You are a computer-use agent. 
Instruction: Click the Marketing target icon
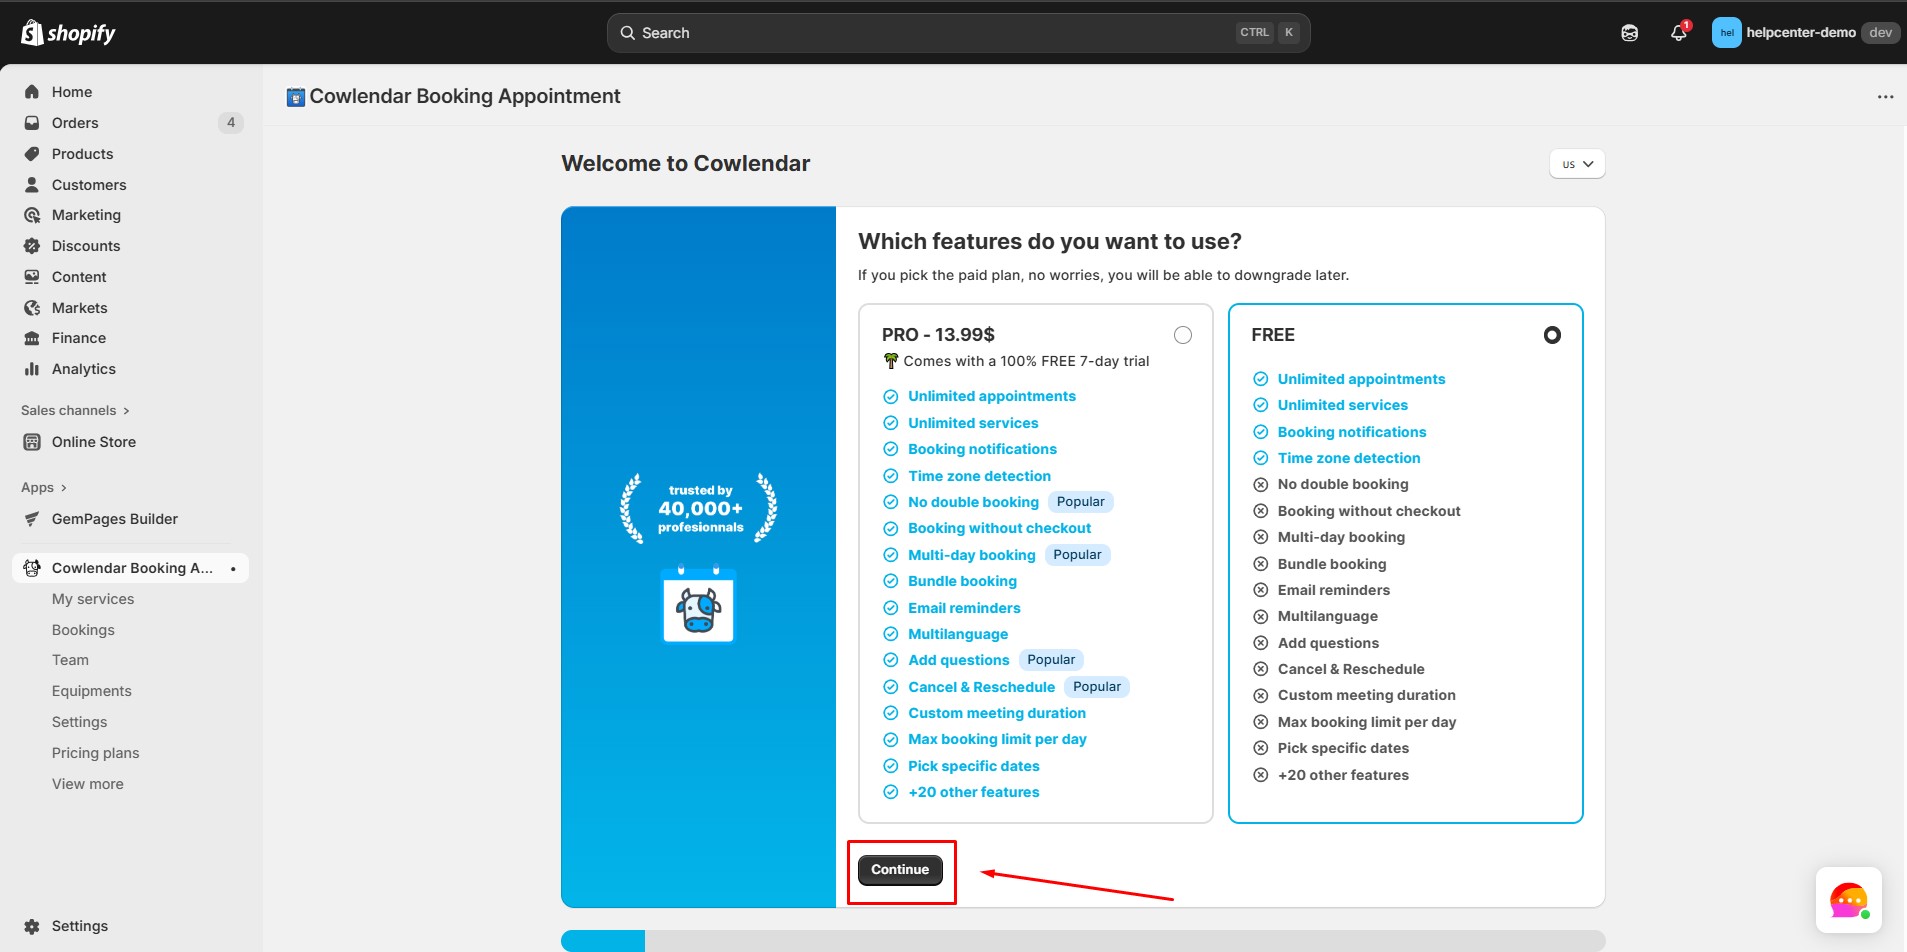32,215
